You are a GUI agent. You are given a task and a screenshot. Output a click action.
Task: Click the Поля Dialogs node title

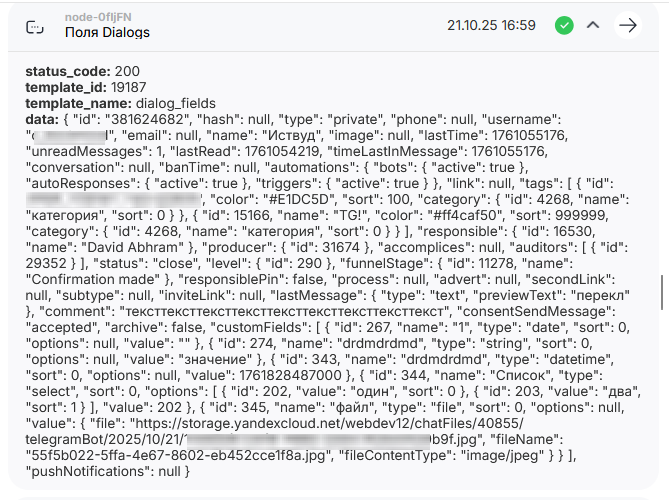coord(107,33)
